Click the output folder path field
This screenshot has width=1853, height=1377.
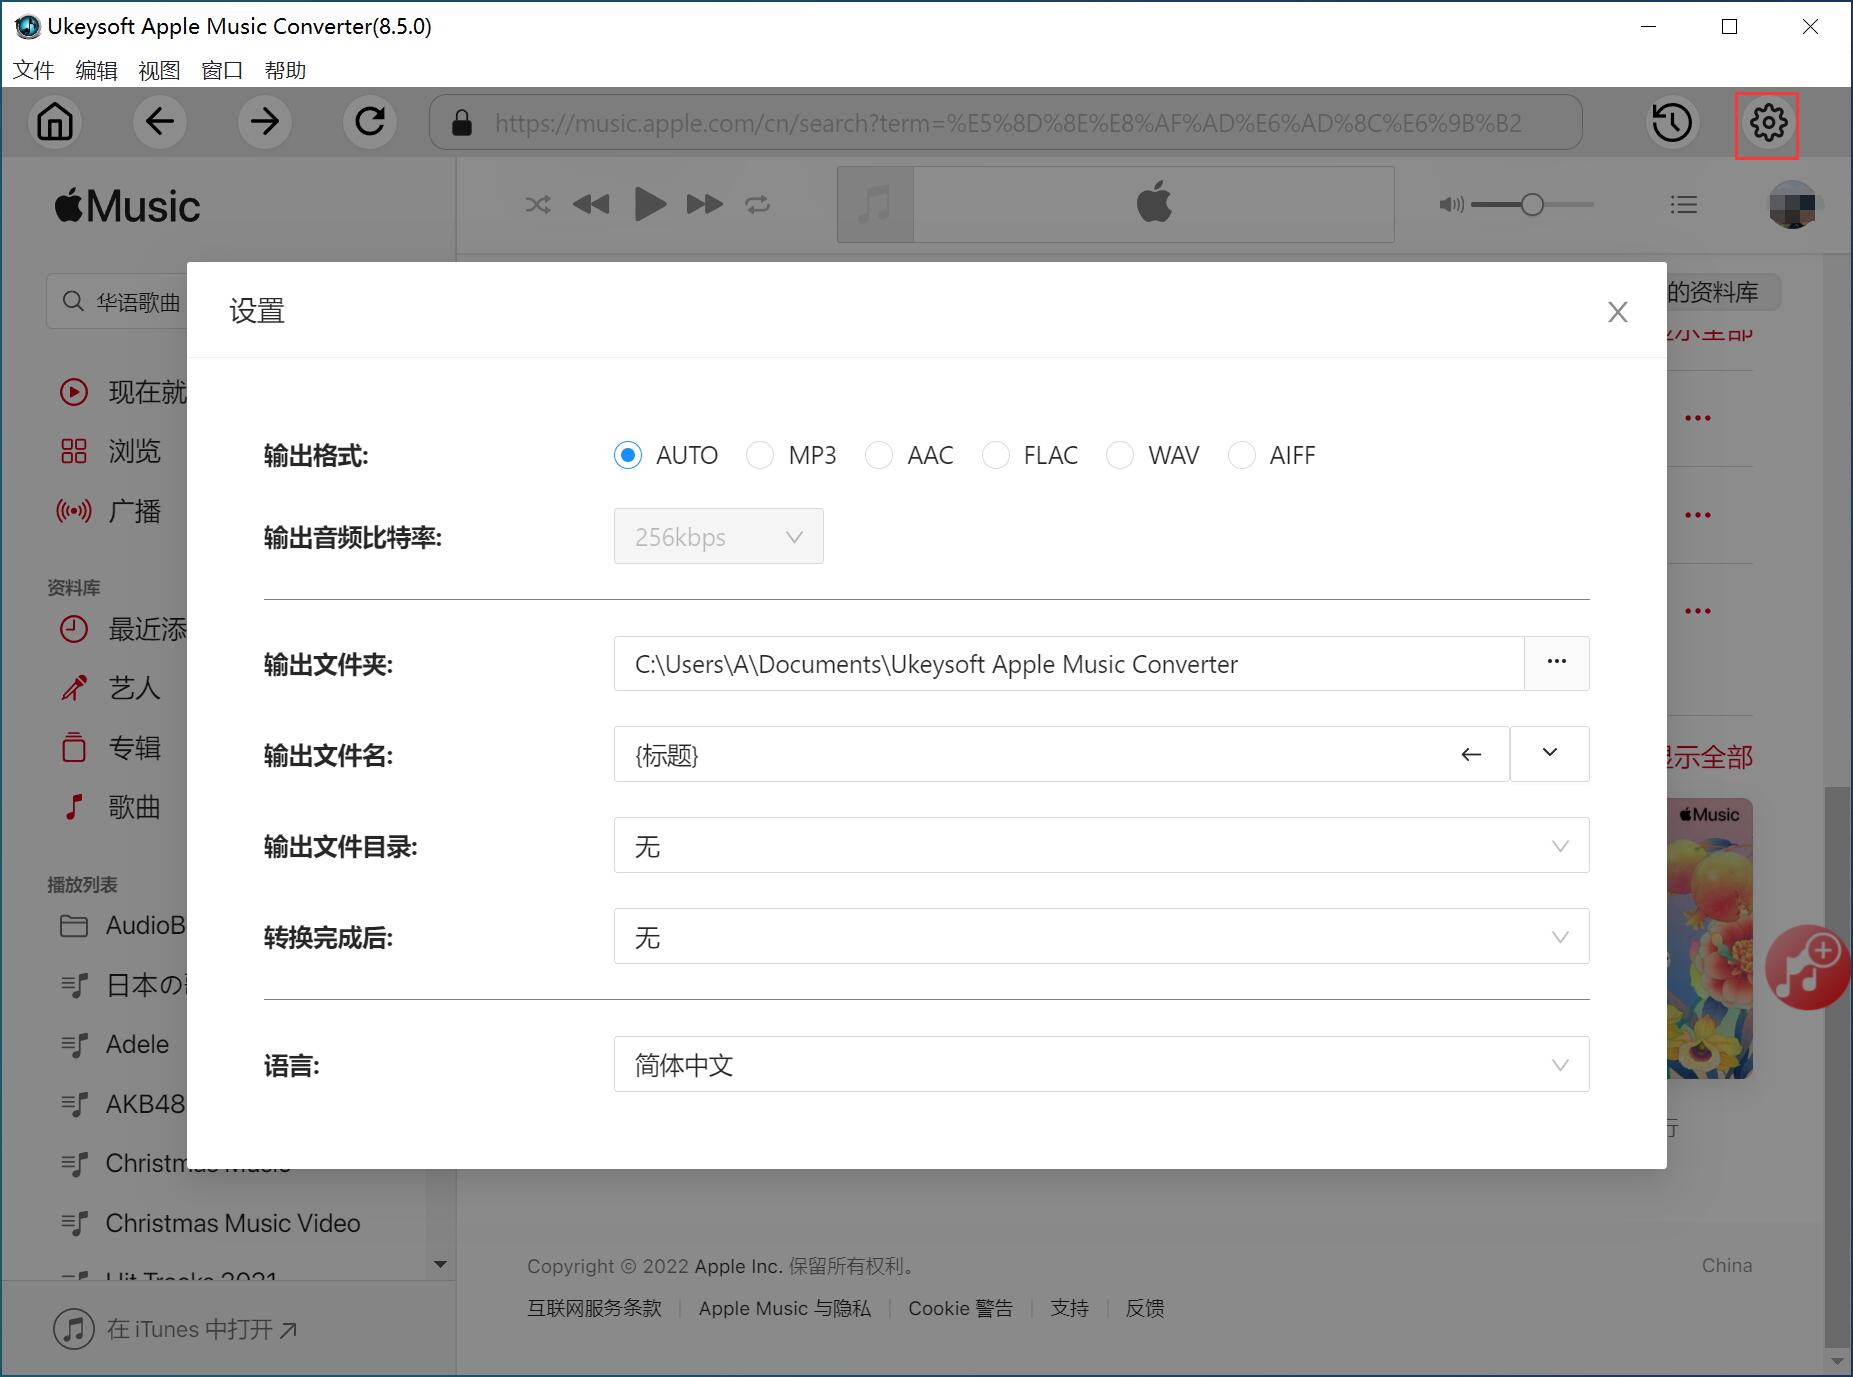(x=1069, y=664)
